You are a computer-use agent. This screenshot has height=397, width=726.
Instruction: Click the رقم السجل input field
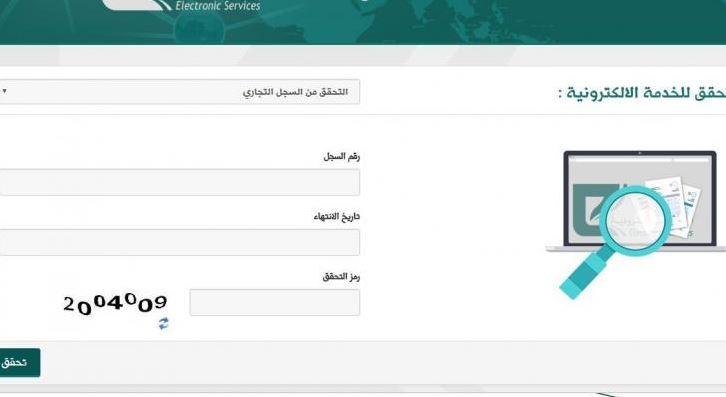tap(179, 182)
